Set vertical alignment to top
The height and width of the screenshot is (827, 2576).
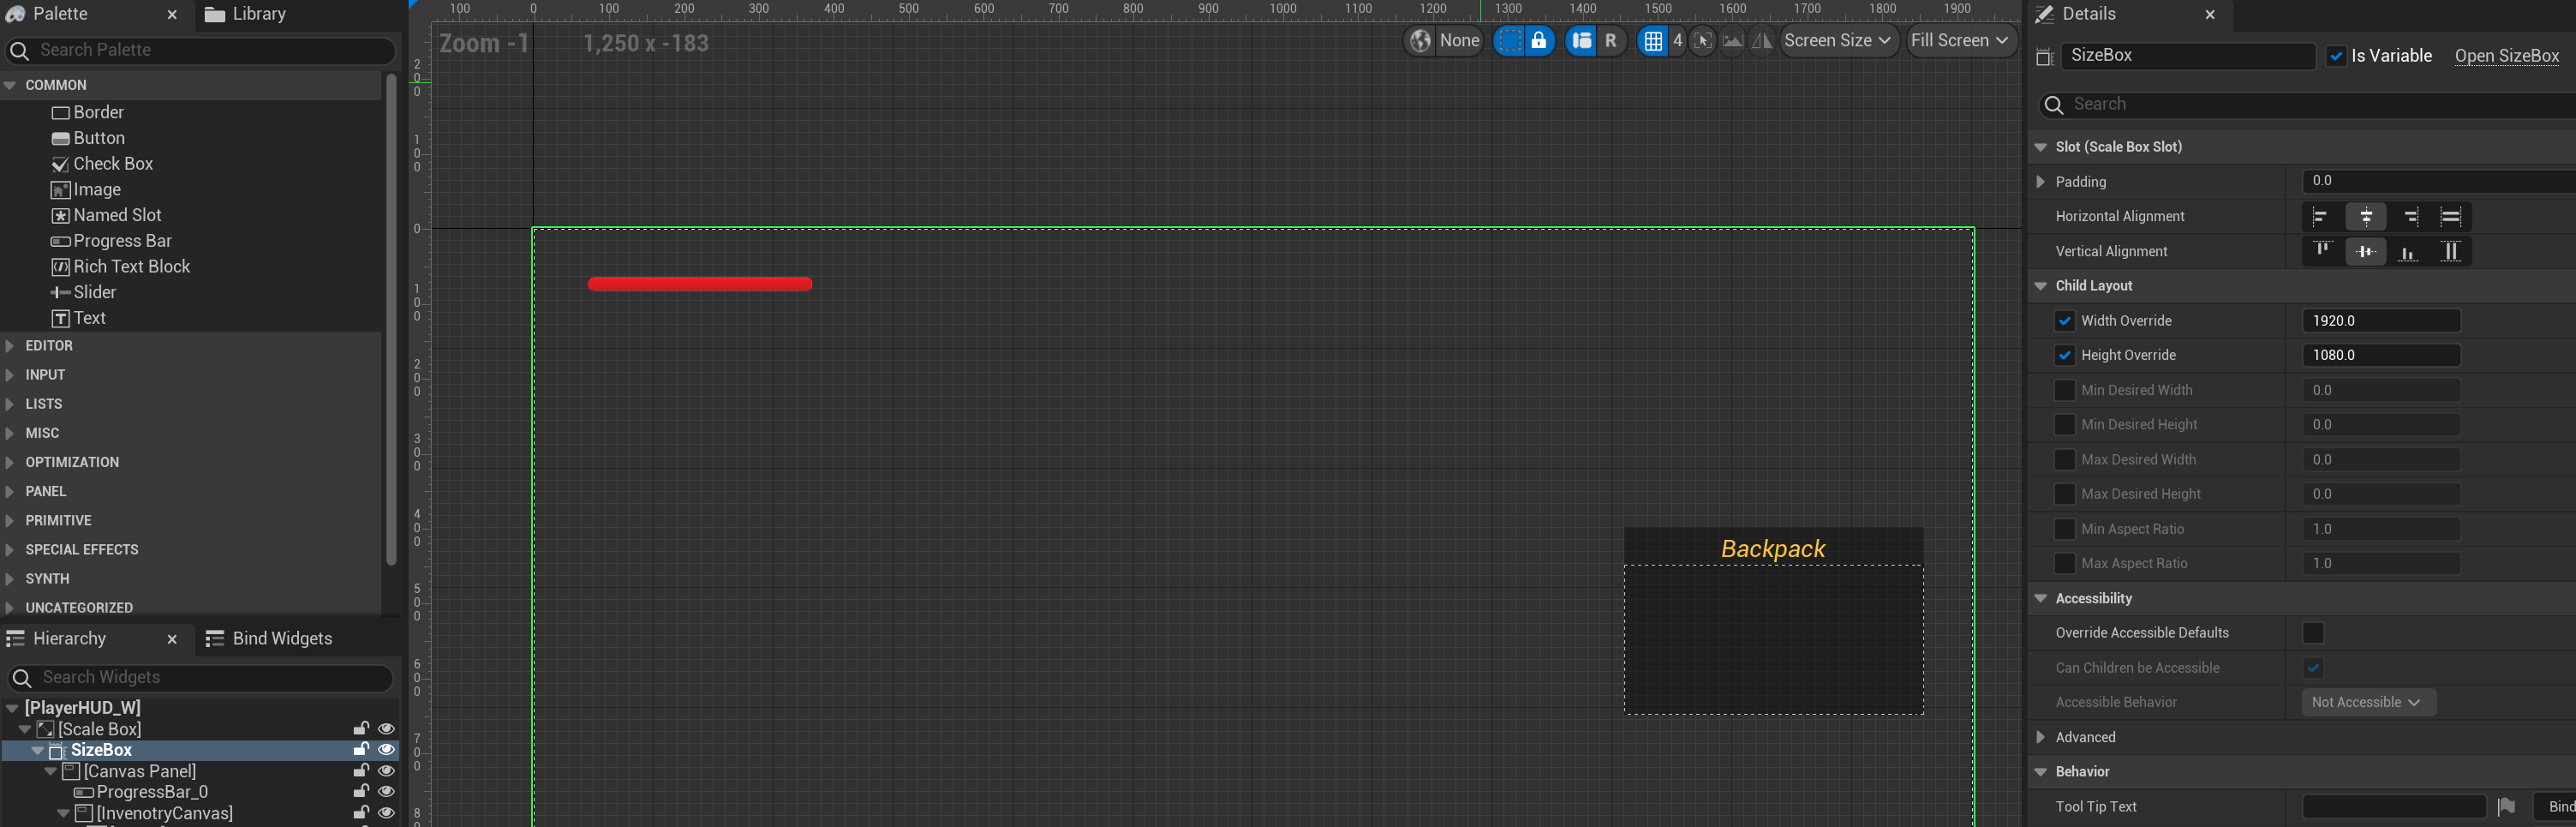coord(2322,252)
